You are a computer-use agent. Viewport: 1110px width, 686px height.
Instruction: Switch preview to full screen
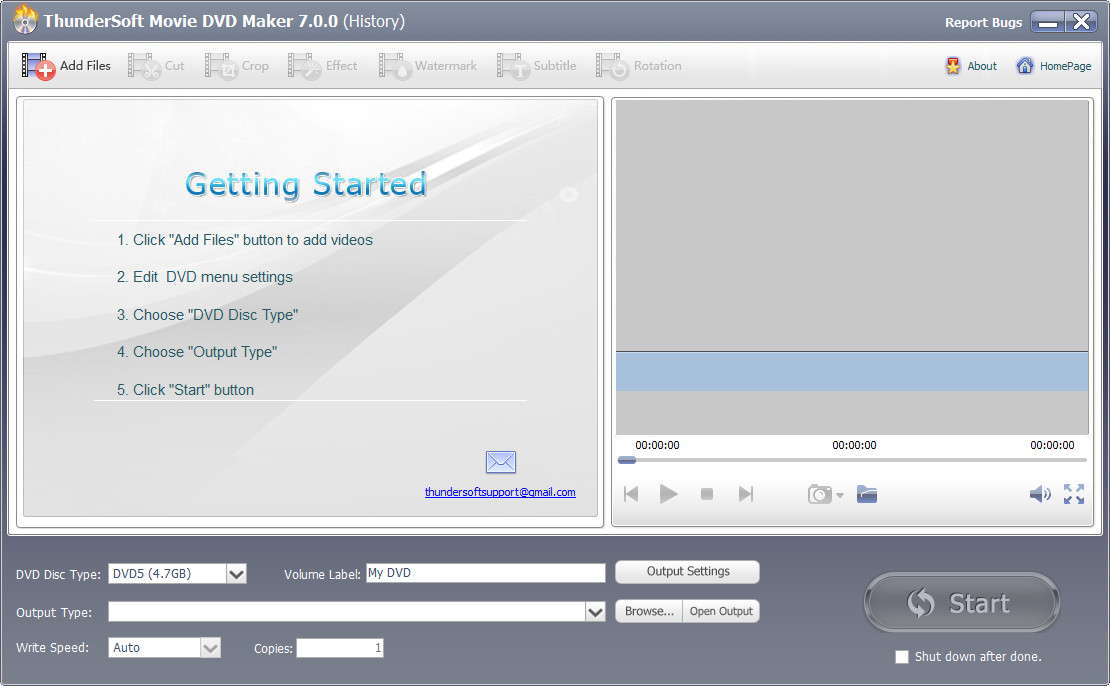coord(1074,493)
